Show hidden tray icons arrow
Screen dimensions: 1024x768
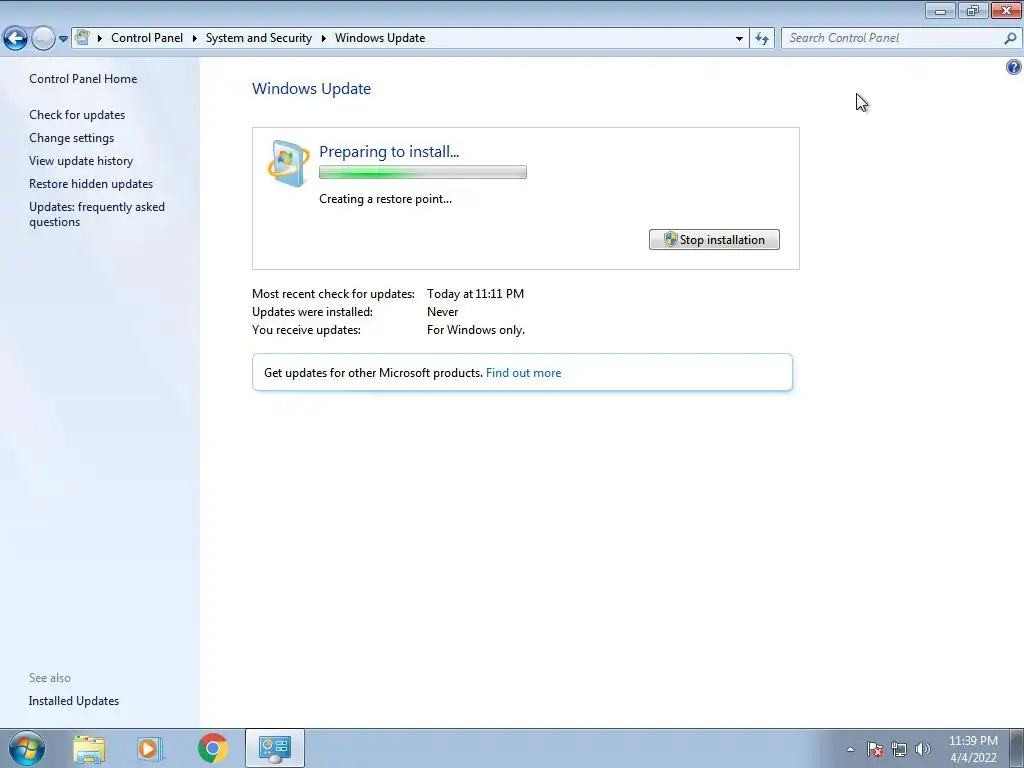[850, 749]
